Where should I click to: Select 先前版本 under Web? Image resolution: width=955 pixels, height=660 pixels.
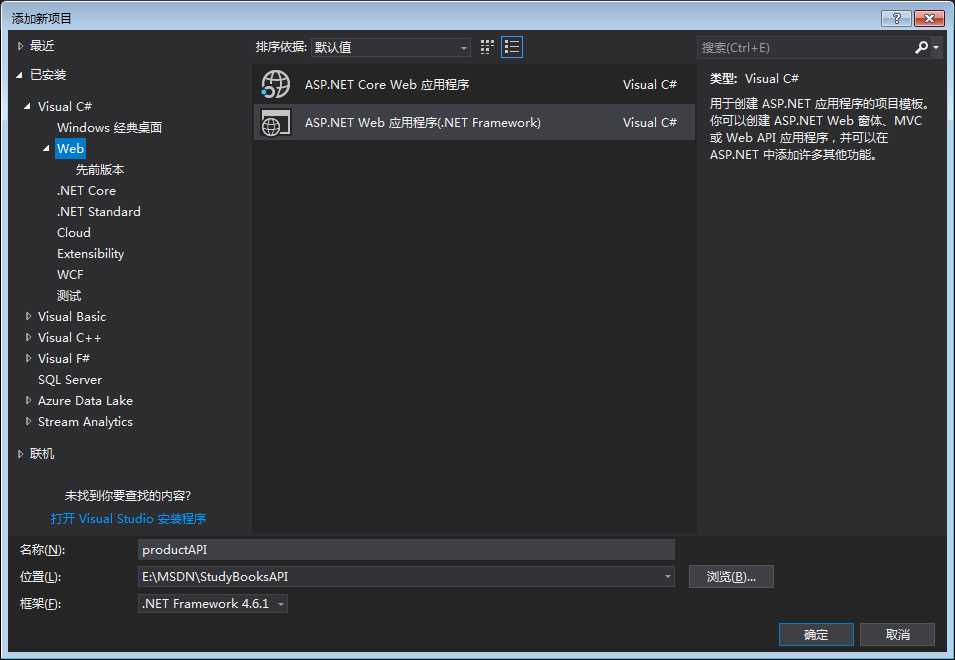(x=100, y=169)
